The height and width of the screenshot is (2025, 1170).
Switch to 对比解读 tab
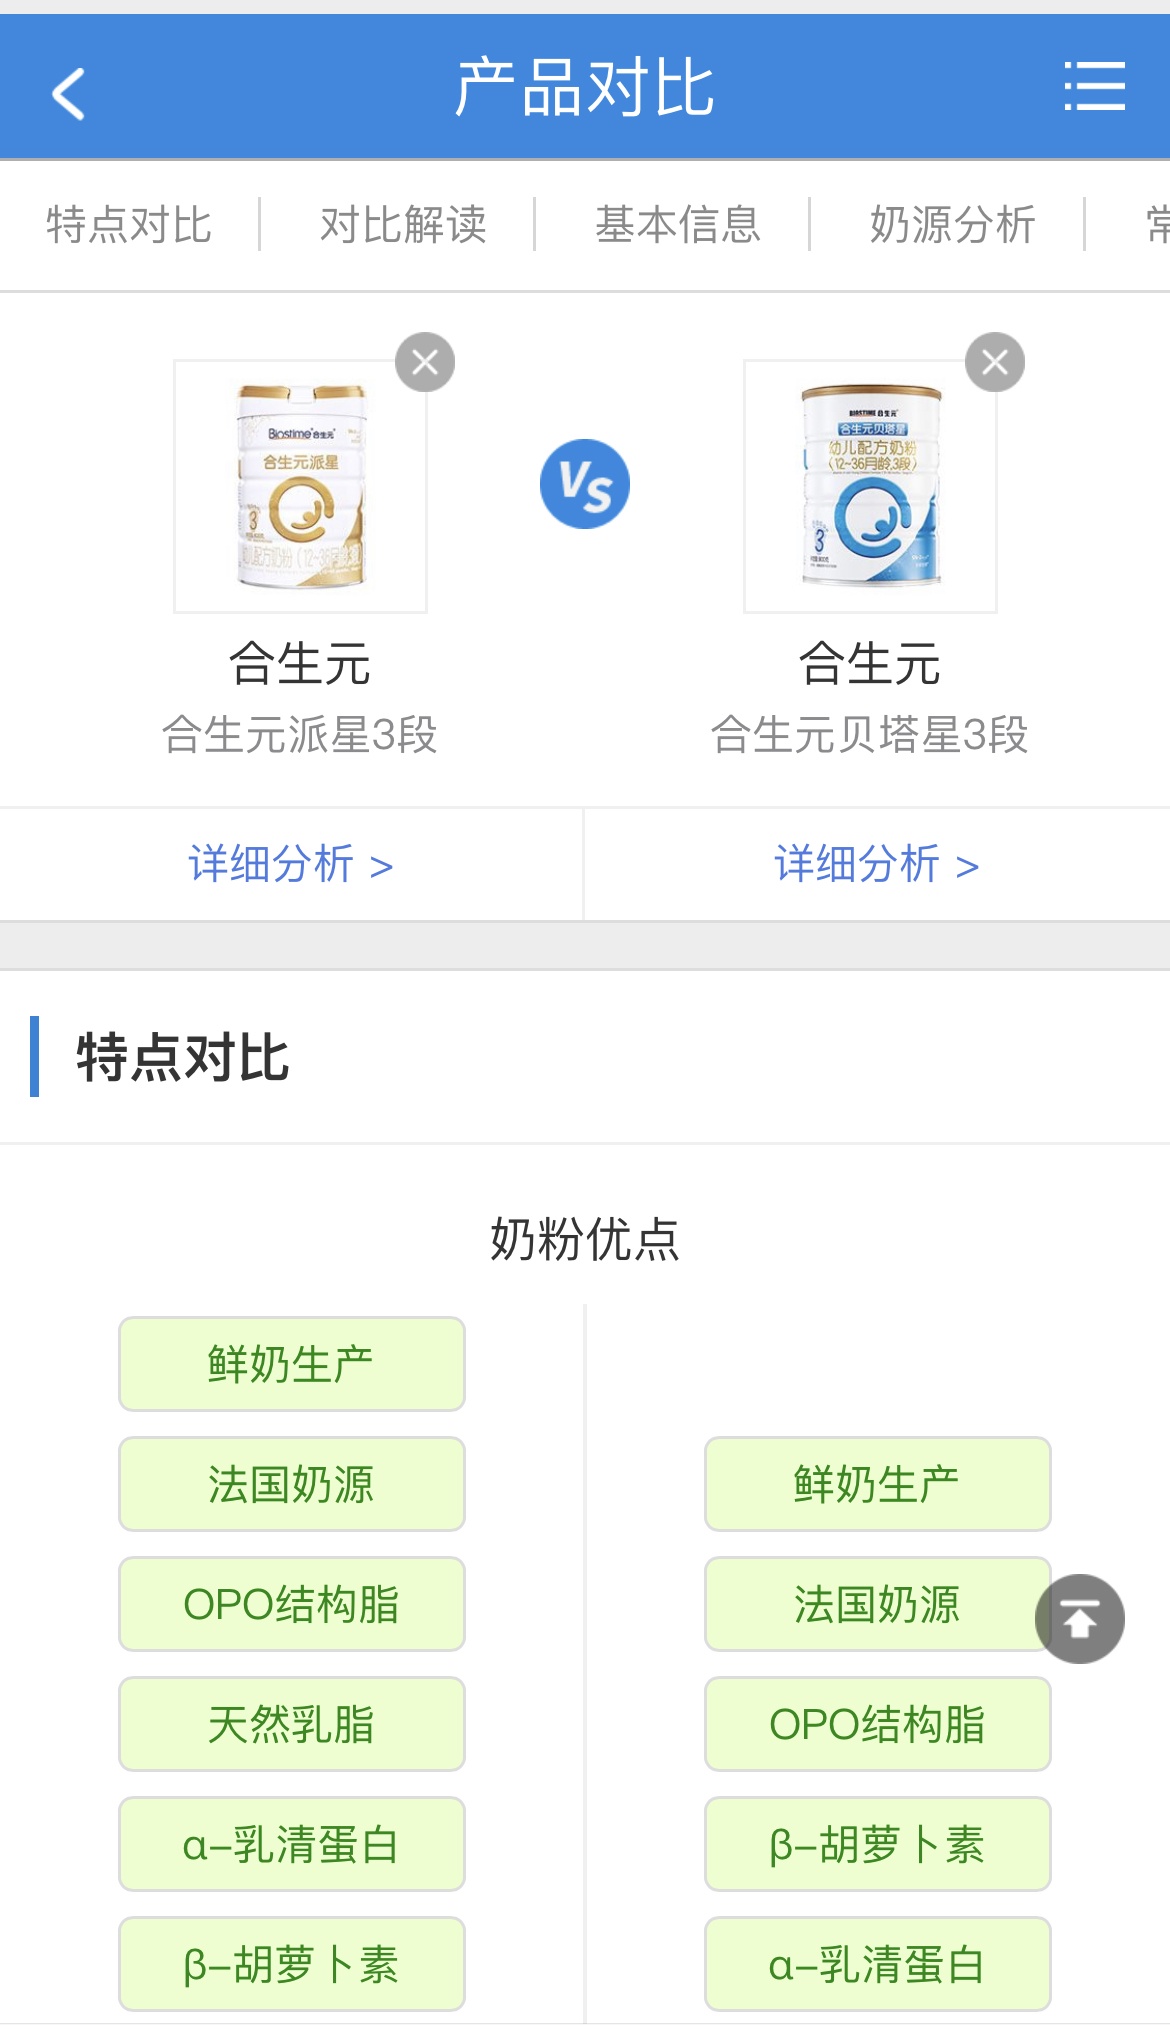[403, 224]
